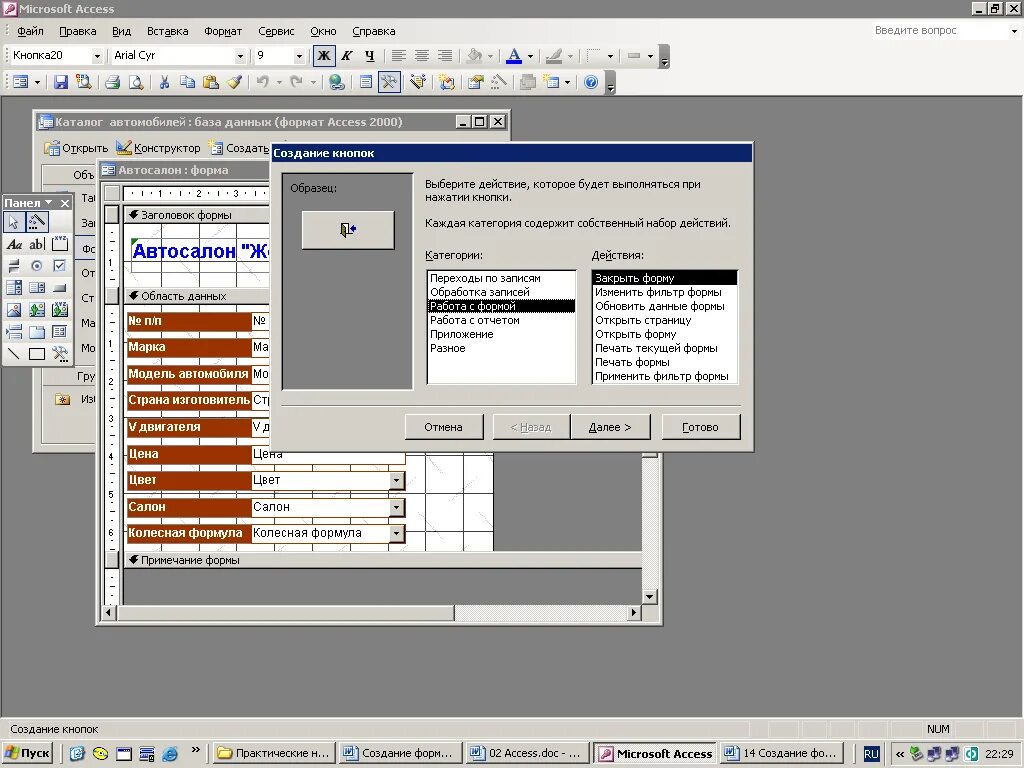Screen dimensions: 1024x768
Task: Toggle the Toolbox button in main toolbar
Action: click(389, 82)
